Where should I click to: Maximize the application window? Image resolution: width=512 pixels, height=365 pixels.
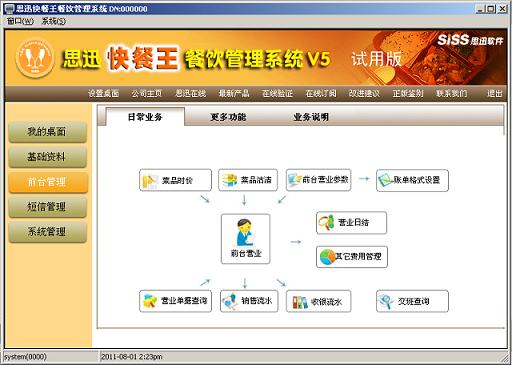click(x=490, y=9)
